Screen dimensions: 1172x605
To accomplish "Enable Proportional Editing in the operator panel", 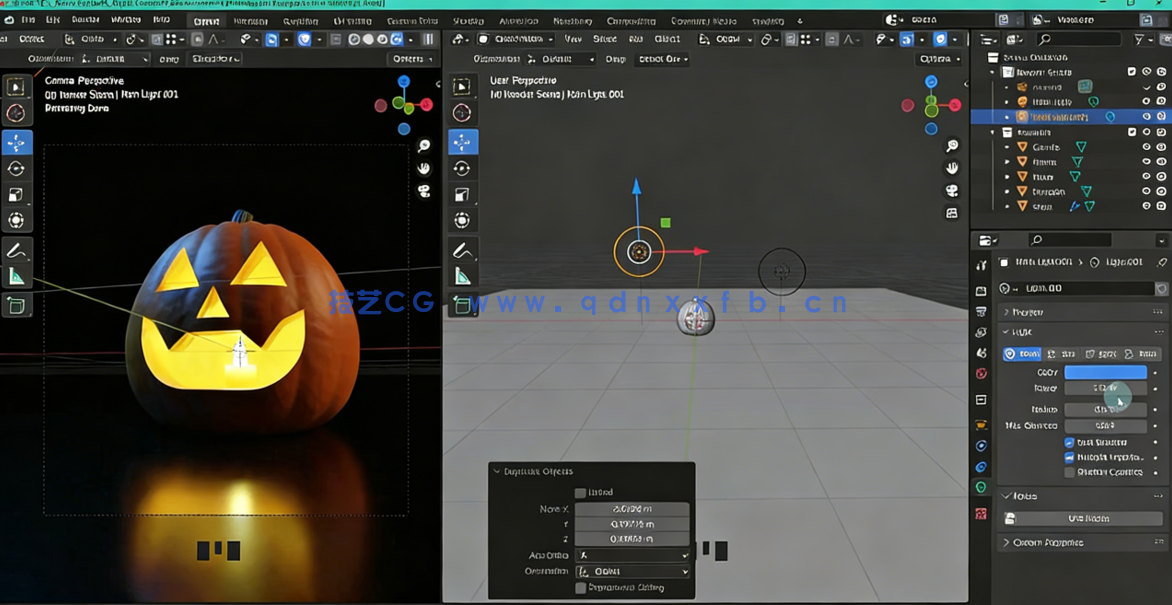I will pyautogui.click(x=581, y=587).
